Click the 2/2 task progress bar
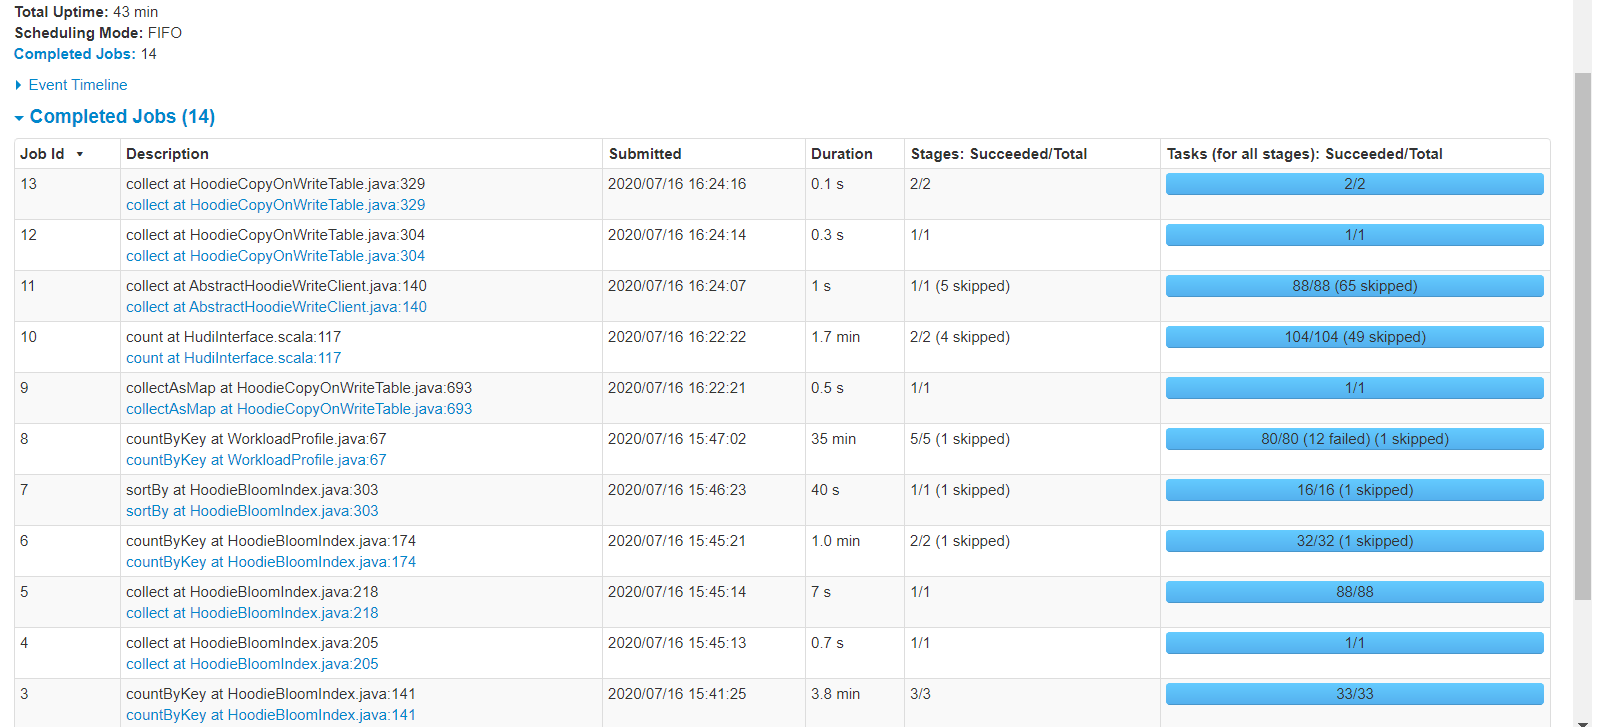This screenshot has width=1600, height=727. [x=1355, y=184]
